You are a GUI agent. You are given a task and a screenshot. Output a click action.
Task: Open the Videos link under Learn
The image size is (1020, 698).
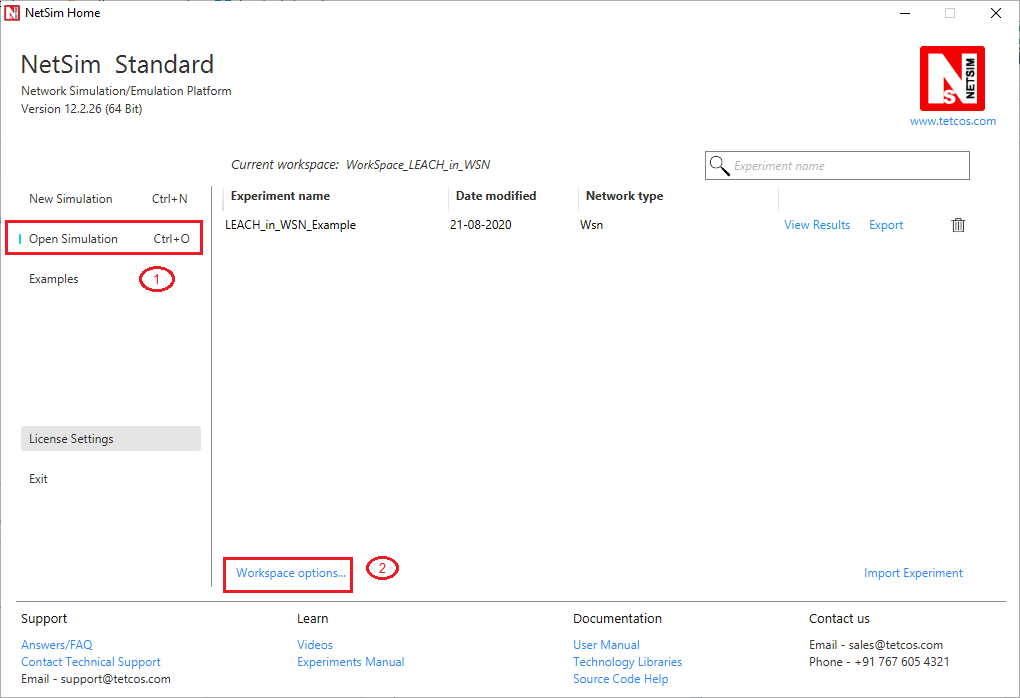click(x=315, y=645)
